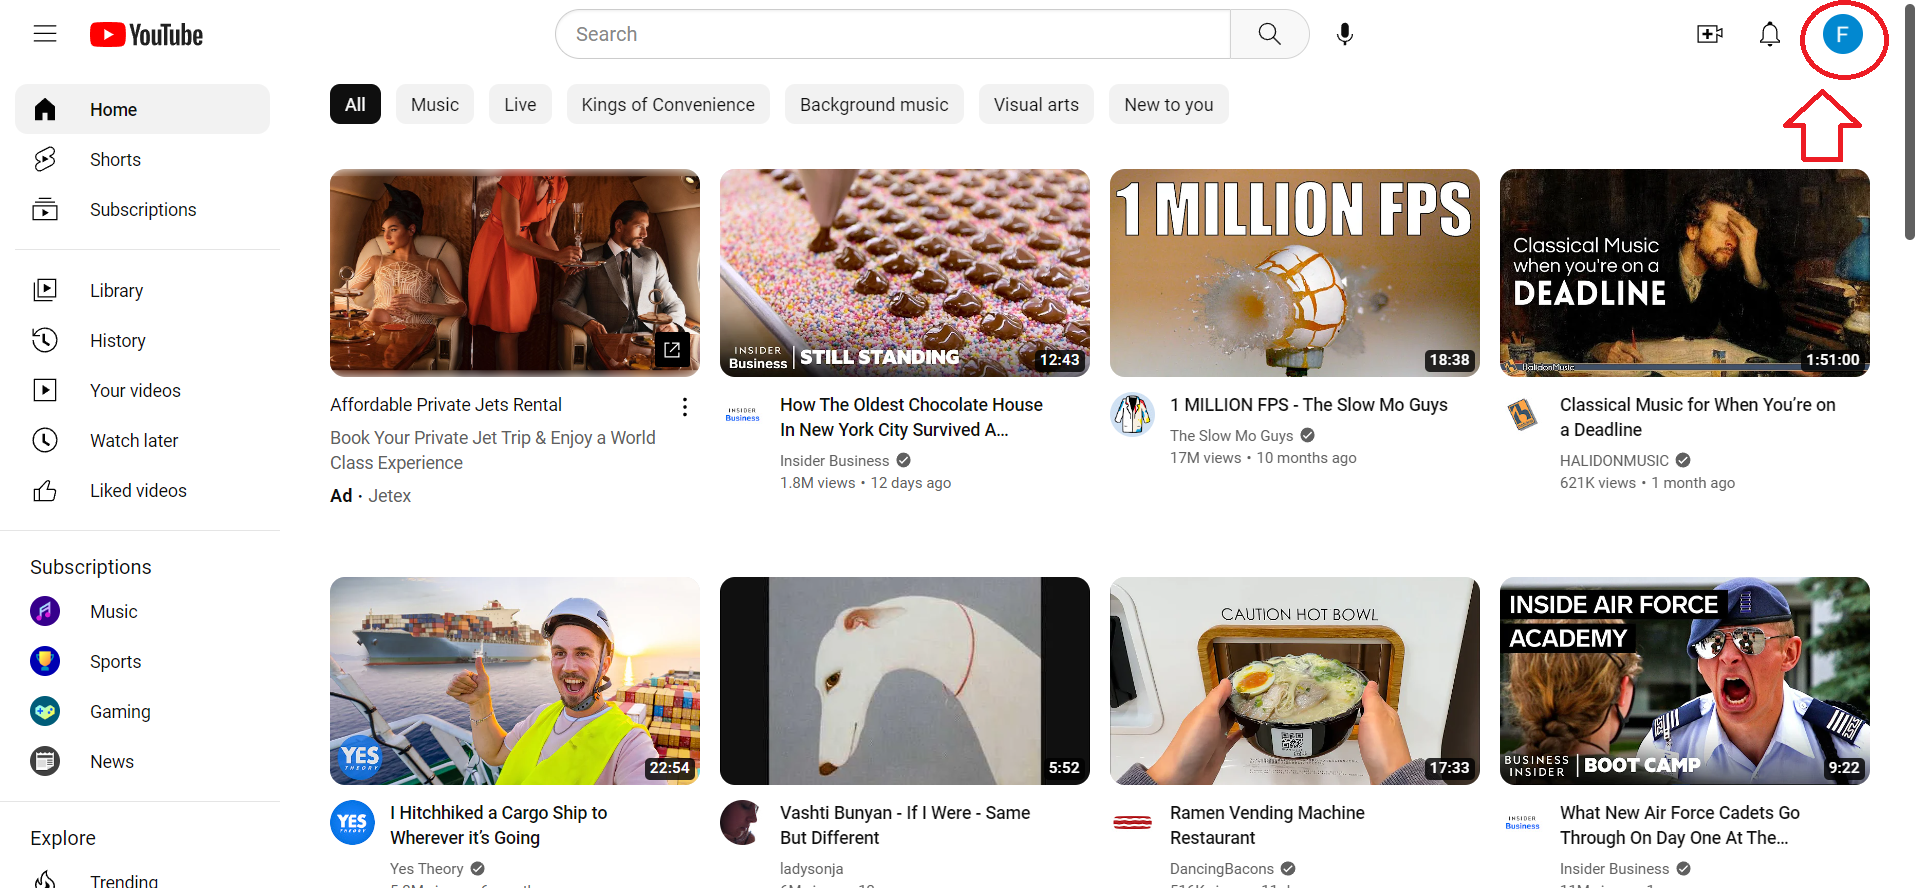1918x888 pixels.
Task: Select the All filter chip
Action: coord(355,104)
